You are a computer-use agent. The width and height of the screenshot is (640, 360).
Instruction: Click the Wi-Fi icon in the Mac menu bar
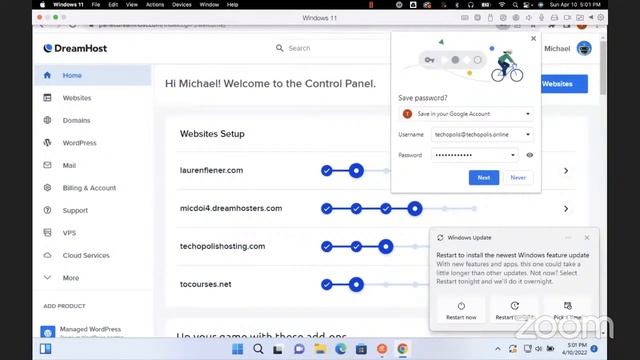pyautogui.click(x=502, y=4)
